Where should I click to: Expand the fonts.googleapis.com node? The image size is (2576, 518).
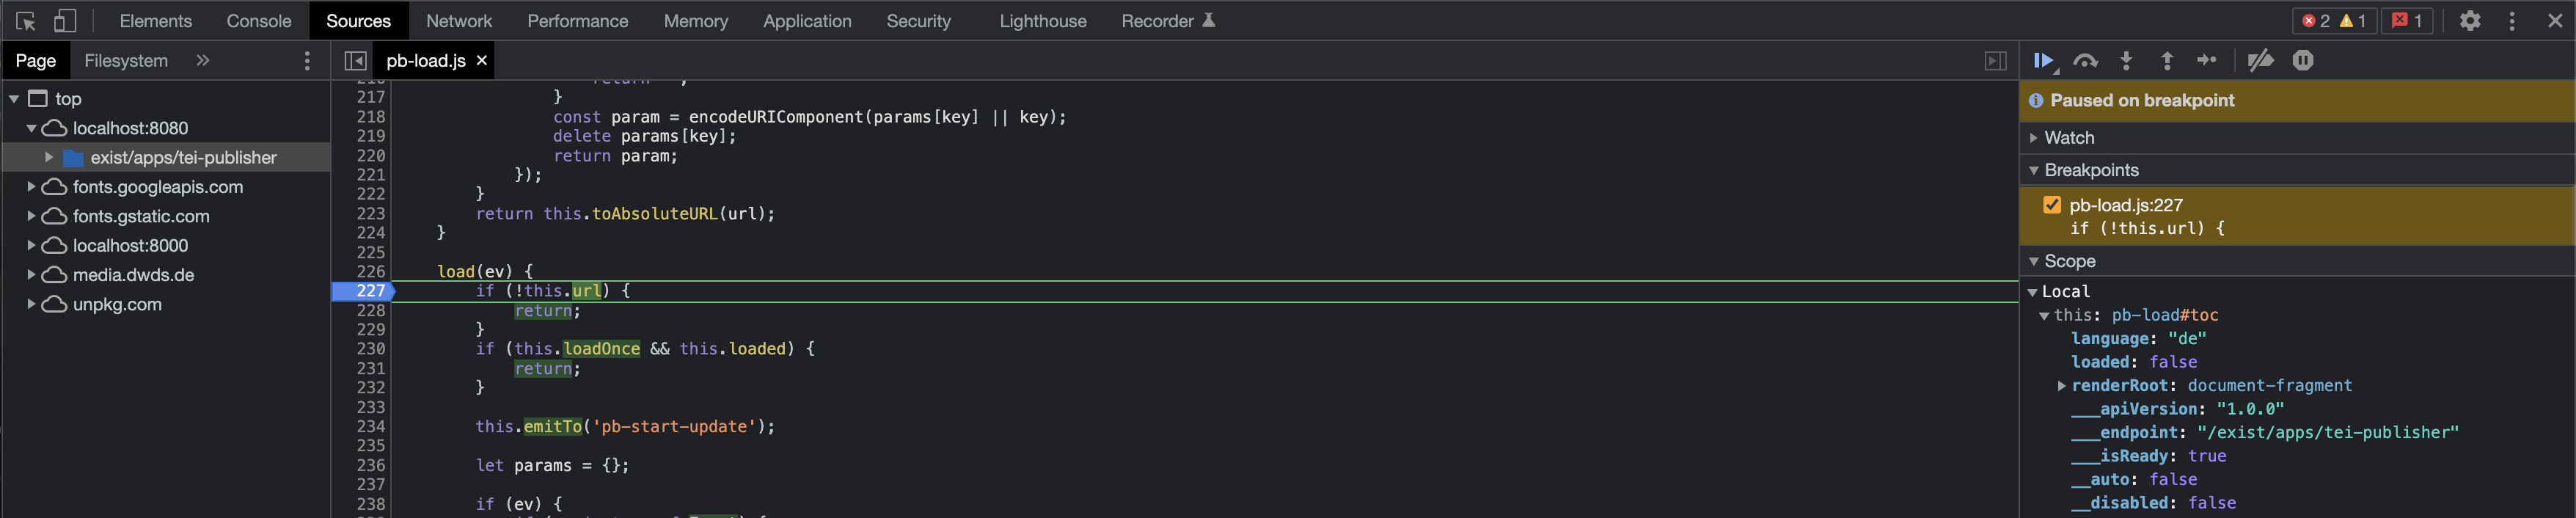click(31, 187)
